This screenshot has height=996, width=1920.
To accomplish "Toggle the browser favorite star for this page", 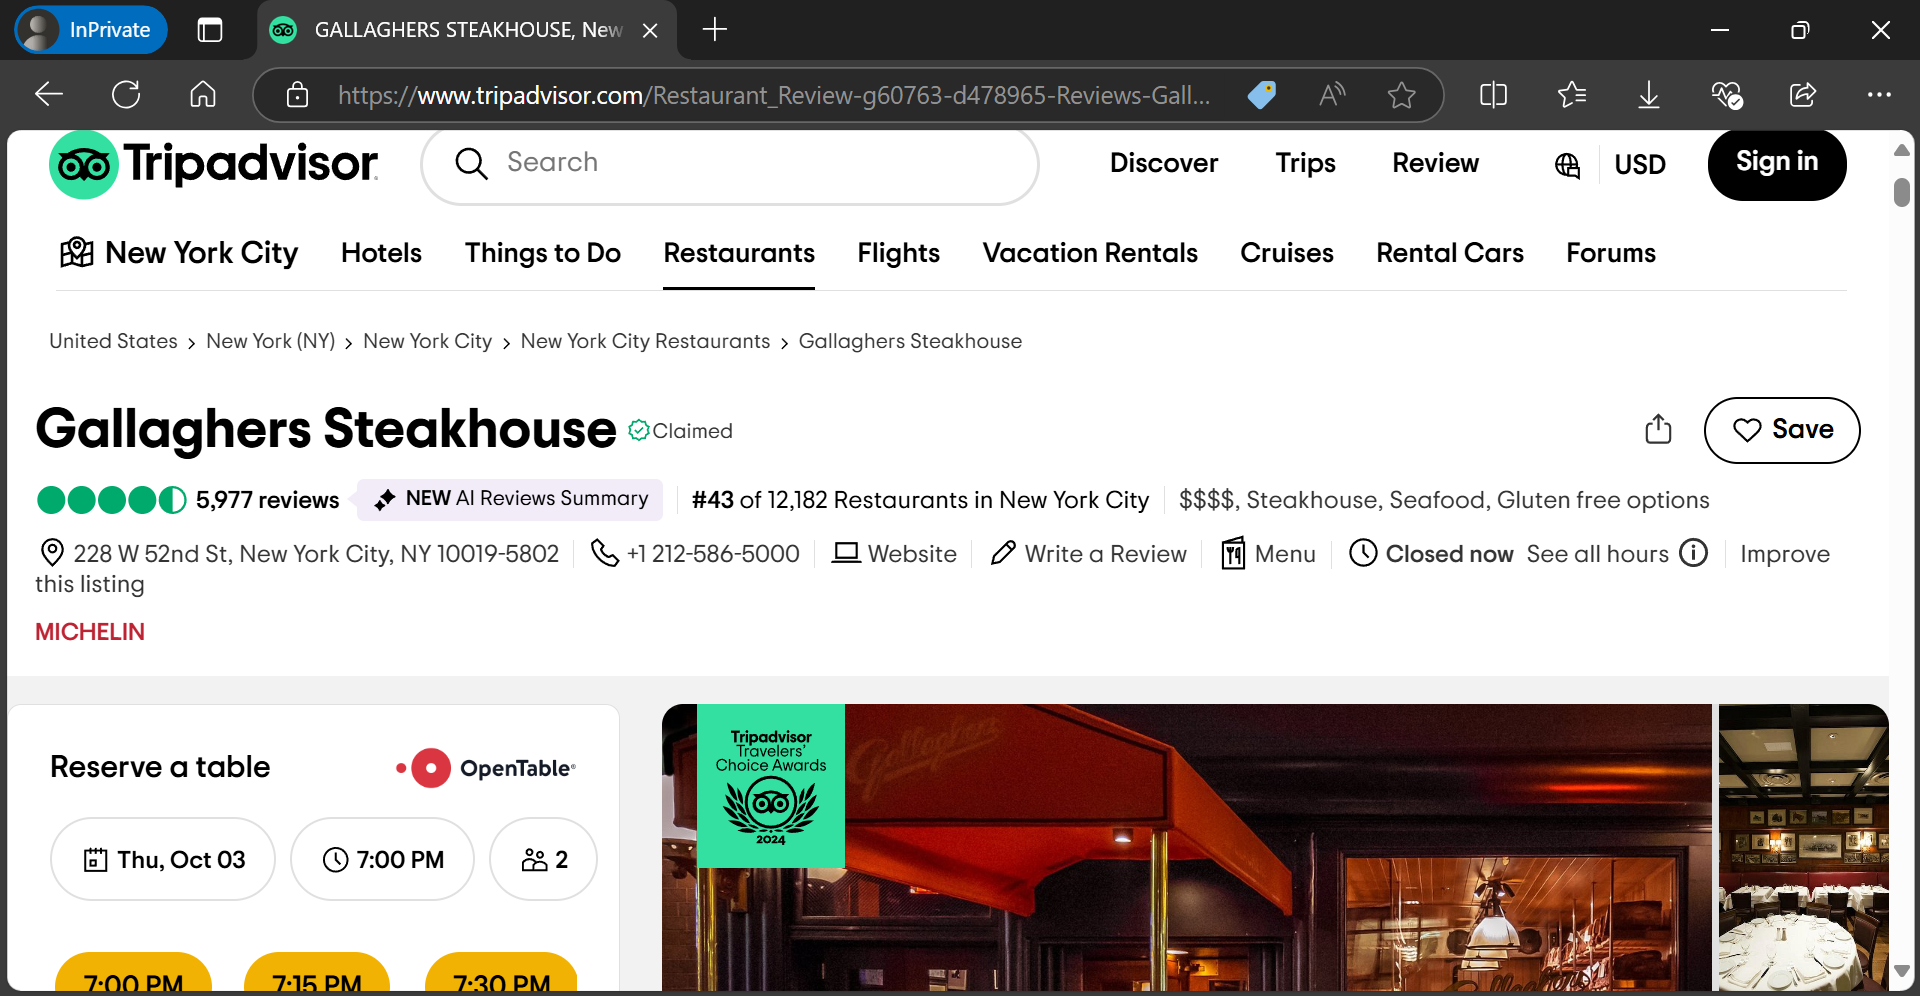I will click(1401, 95).
